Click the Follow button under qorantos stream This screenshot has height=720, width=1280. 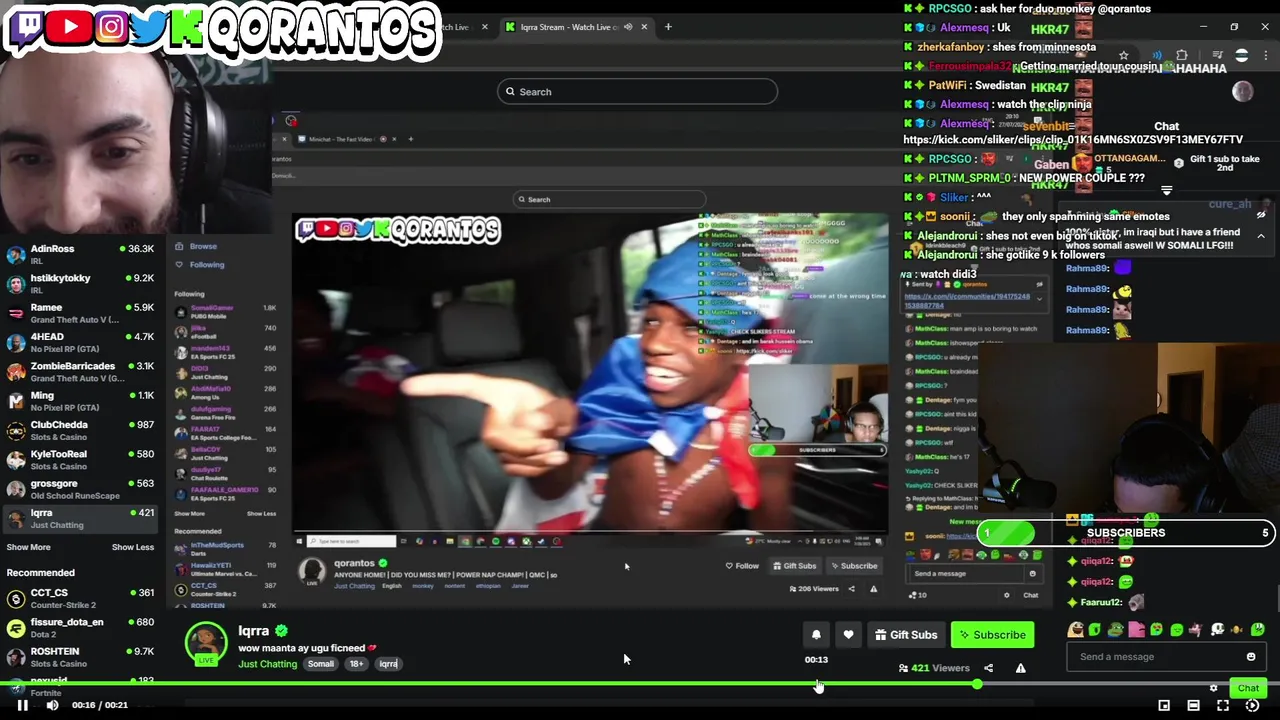tap(741, 566)
